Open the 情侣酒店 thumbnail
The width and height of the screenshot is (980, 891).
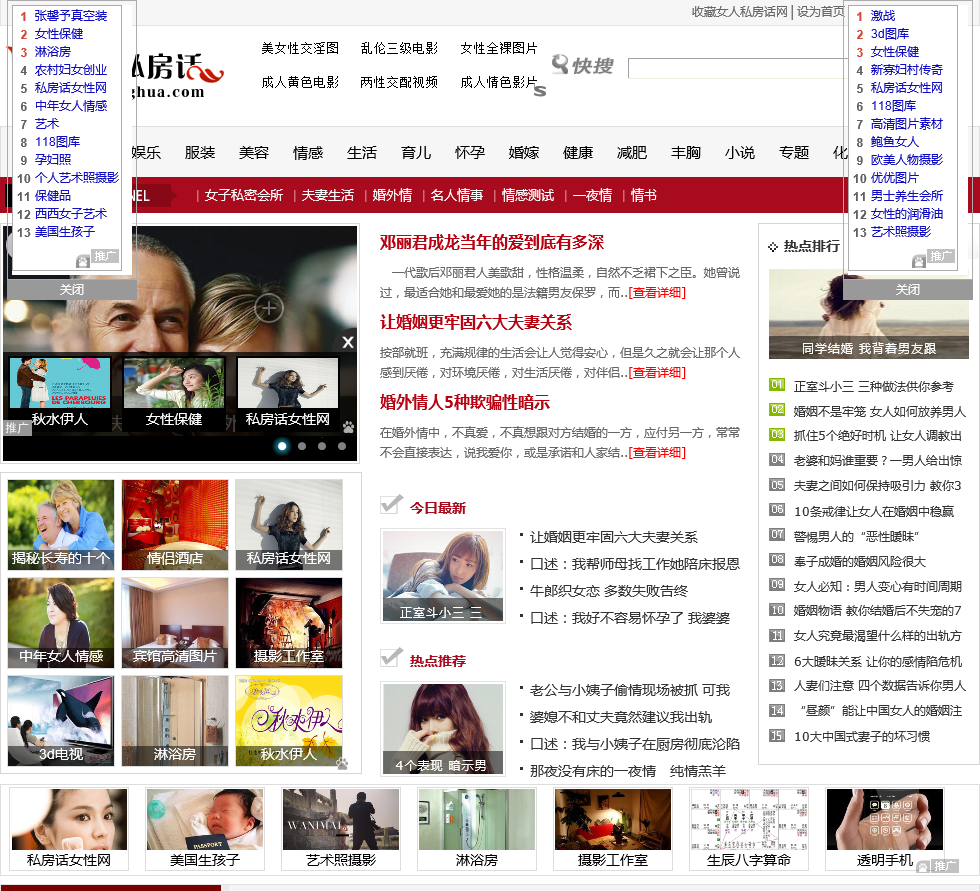pyautogui.click(x=175, y=525)
